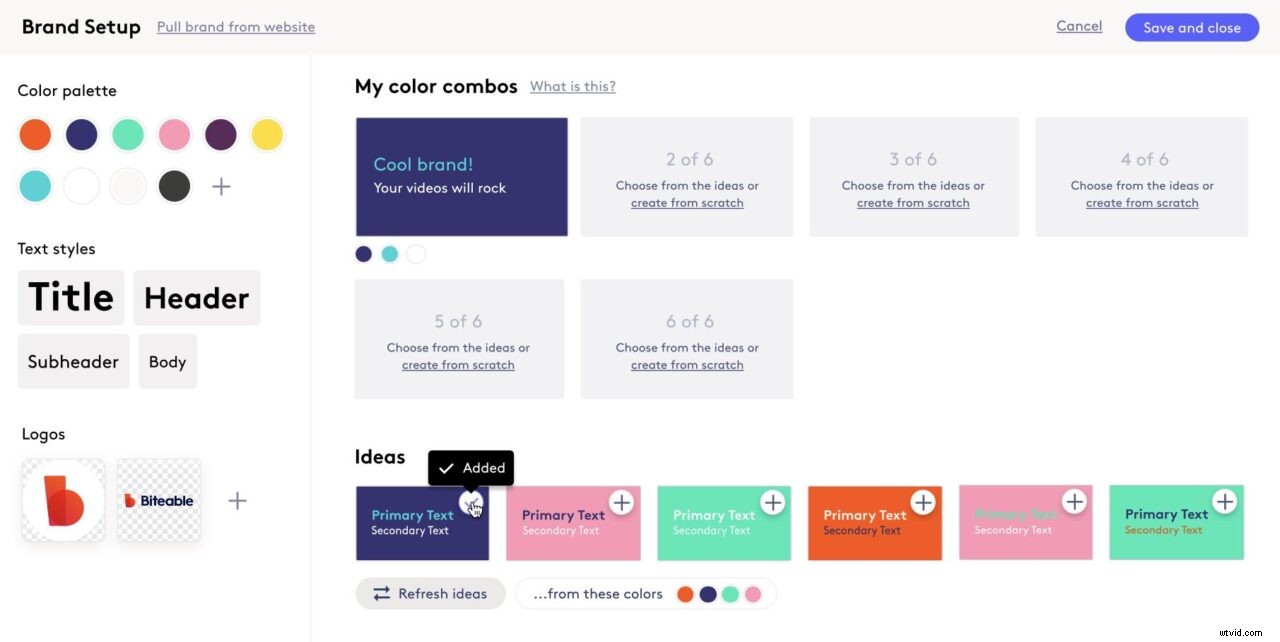
Task: Create combo 2 of 6 from scratch
Action: click(x=686, y=202)
